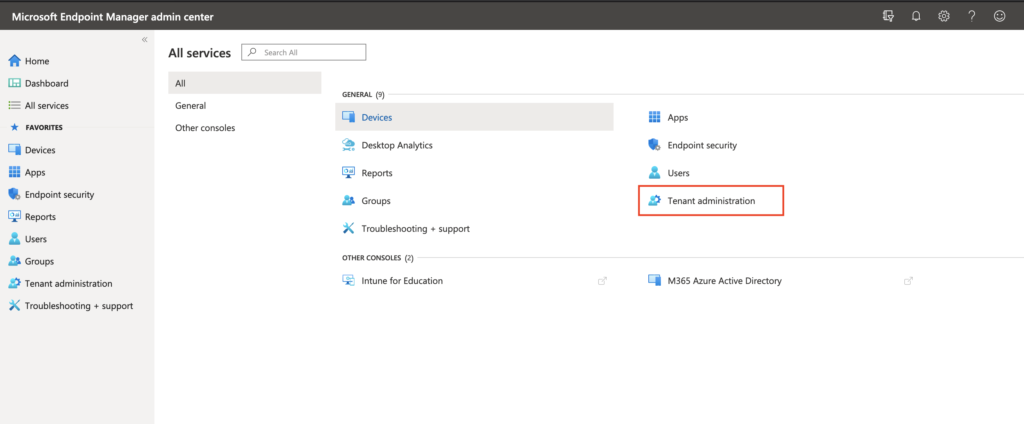Open Reports label in General list
Viewport: 1024px width, 424px height.
coord(377,173)
